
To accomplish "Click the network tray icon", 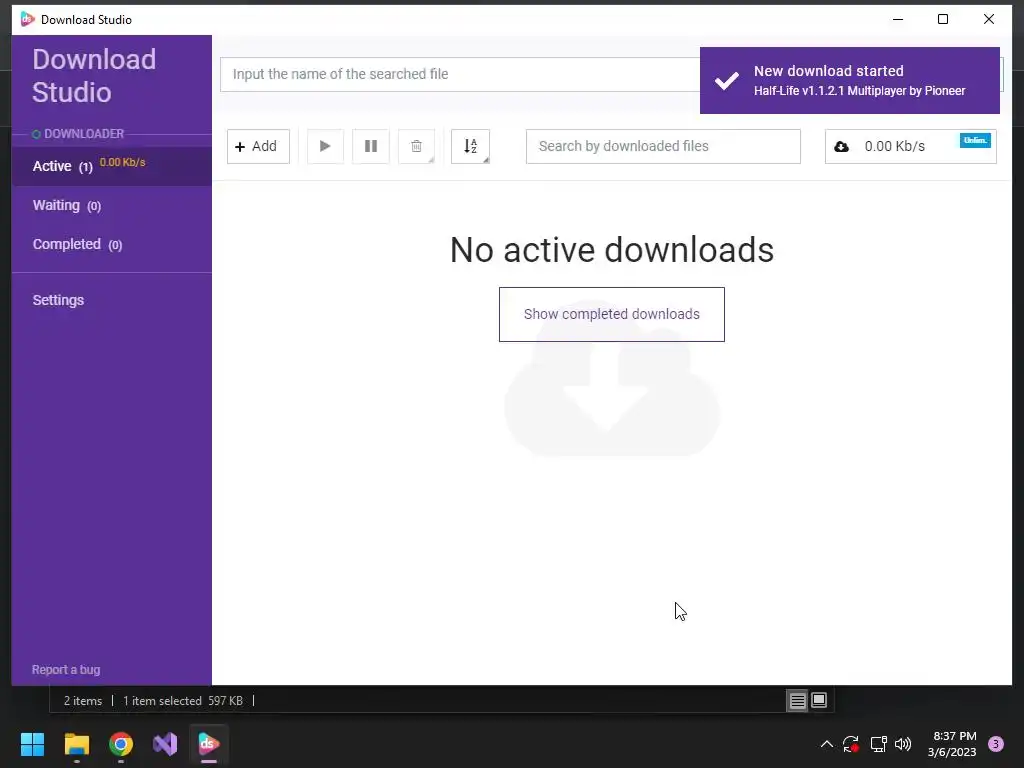I will tap(878, 744).
